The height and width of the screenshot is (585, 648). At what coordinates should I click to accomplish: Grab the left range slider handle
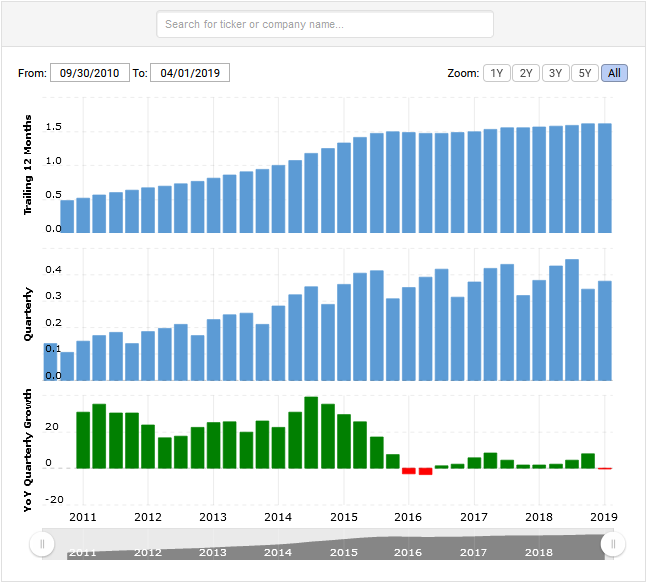pyautogui.click(x=42, y=544)
